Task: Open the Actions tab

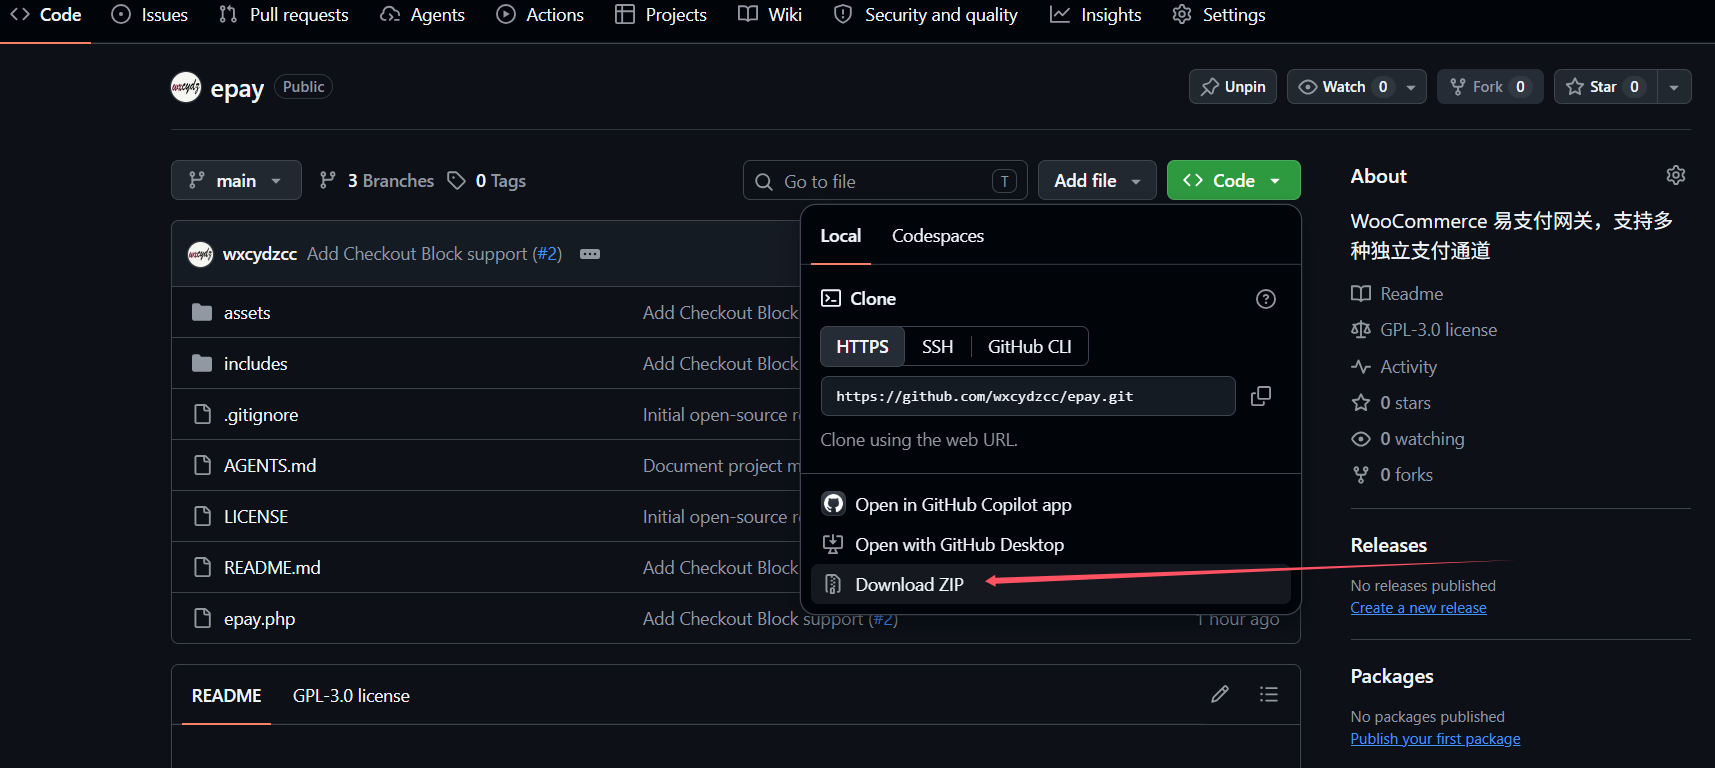Action: point(540,15)
